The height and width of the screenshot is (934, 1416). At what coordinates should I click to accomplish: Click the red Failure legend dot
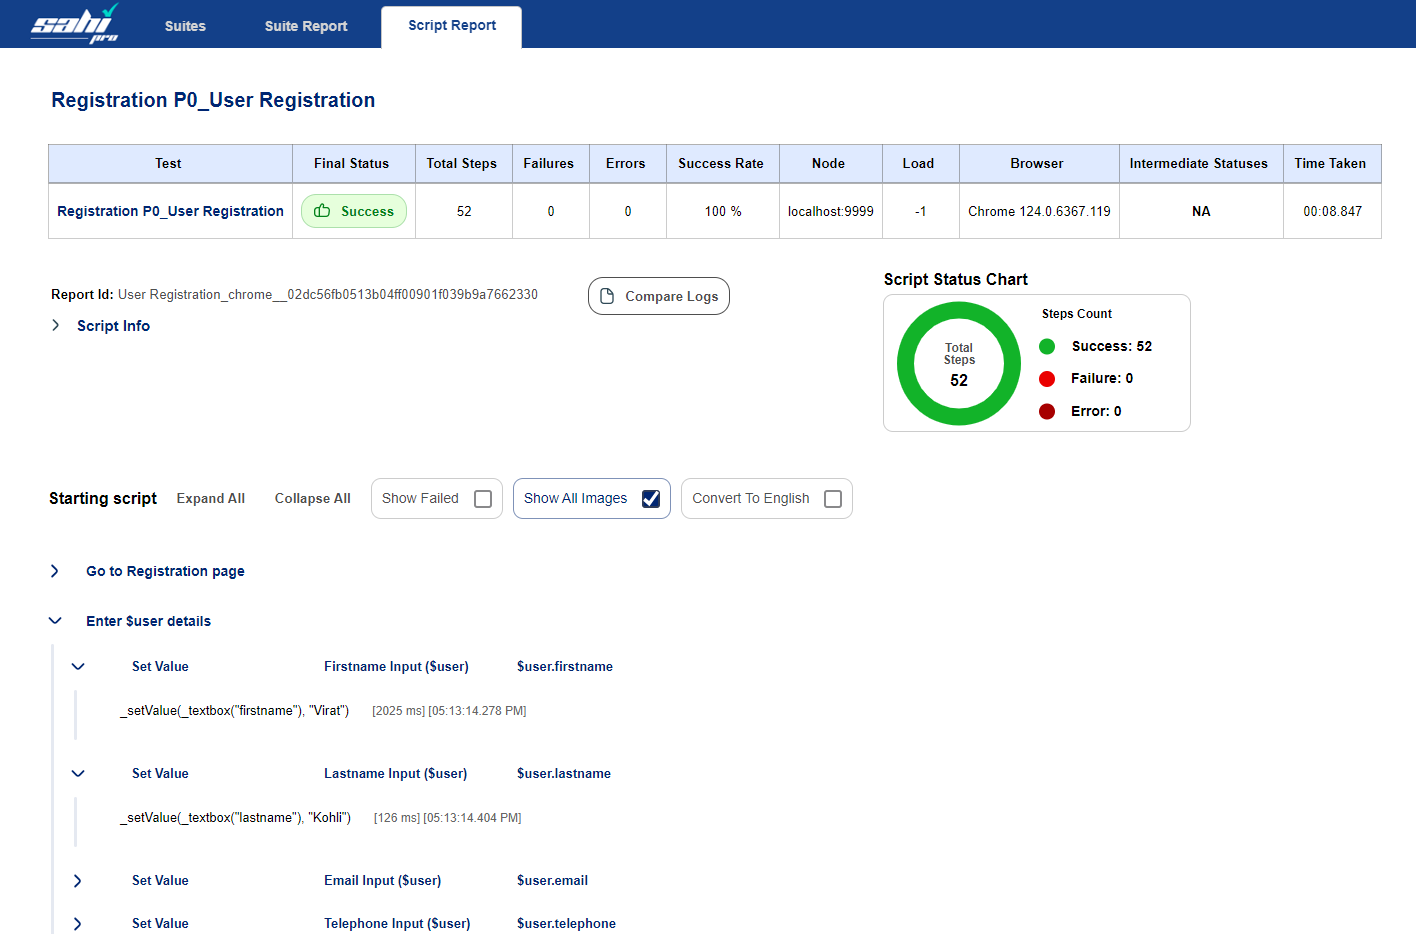[x=1047, y=378]
